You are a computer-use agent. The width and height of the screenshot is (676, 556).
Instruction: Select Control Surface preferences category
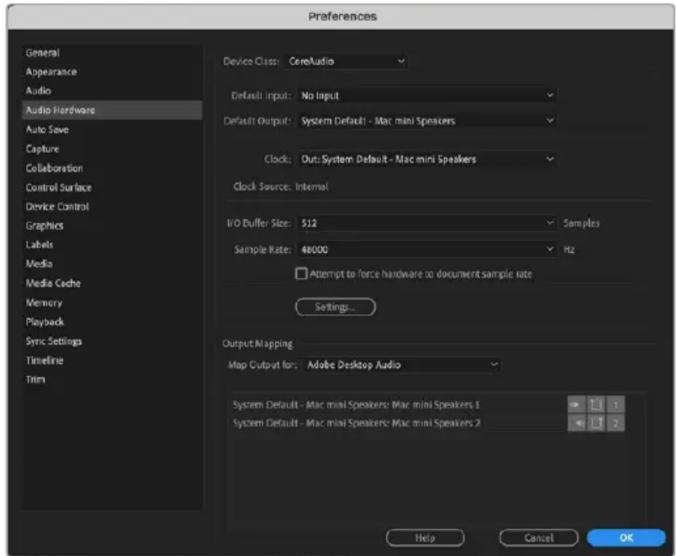(112, 187)
